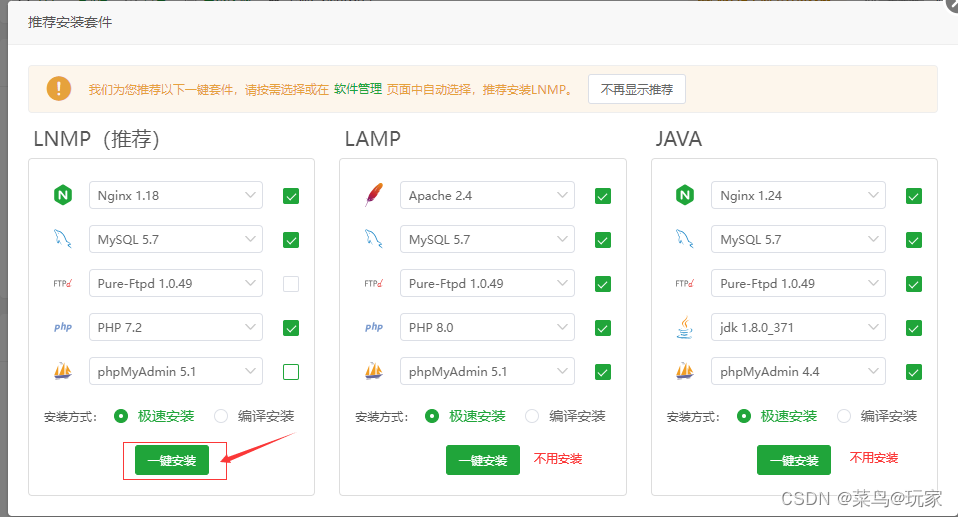Click the PHP logo icon in LAMP
The width and height of the screenshot is (958, 517).
coord(374,328)
